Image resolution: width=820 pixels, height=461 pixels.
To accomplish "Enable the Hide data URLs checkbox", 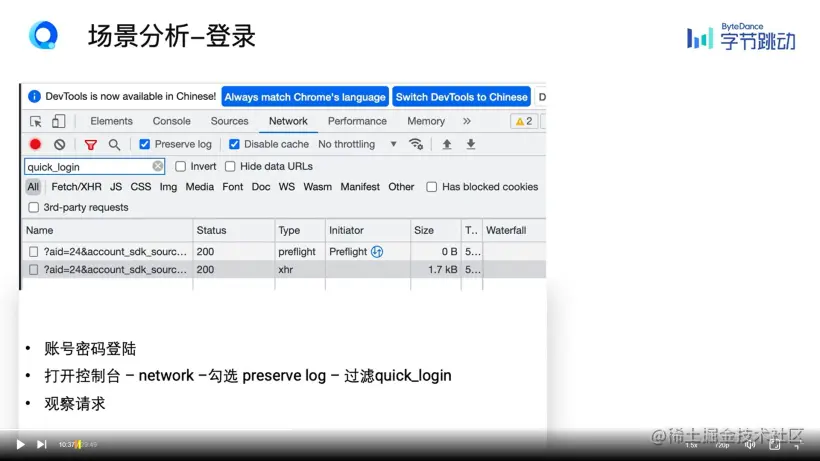I will [230, 166].
